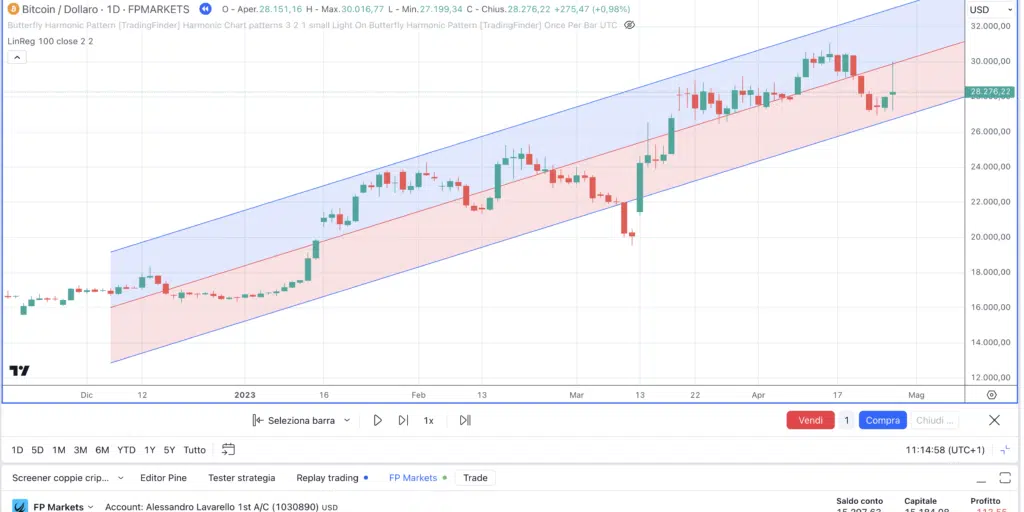This screenshot has height=512, width=1024.
Task: Click the 2023 label on time axis
Action: pos(245,395)
